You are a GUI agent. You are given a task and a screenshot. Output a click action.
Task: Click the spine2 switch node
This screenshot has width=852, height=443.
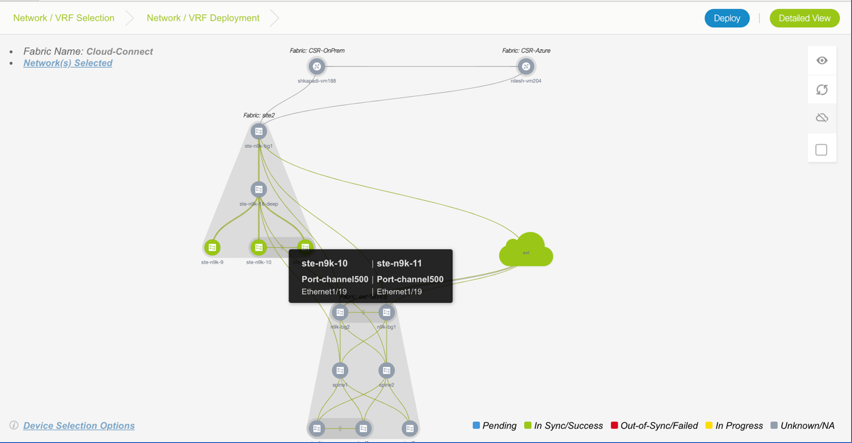[x=386, y=370]
